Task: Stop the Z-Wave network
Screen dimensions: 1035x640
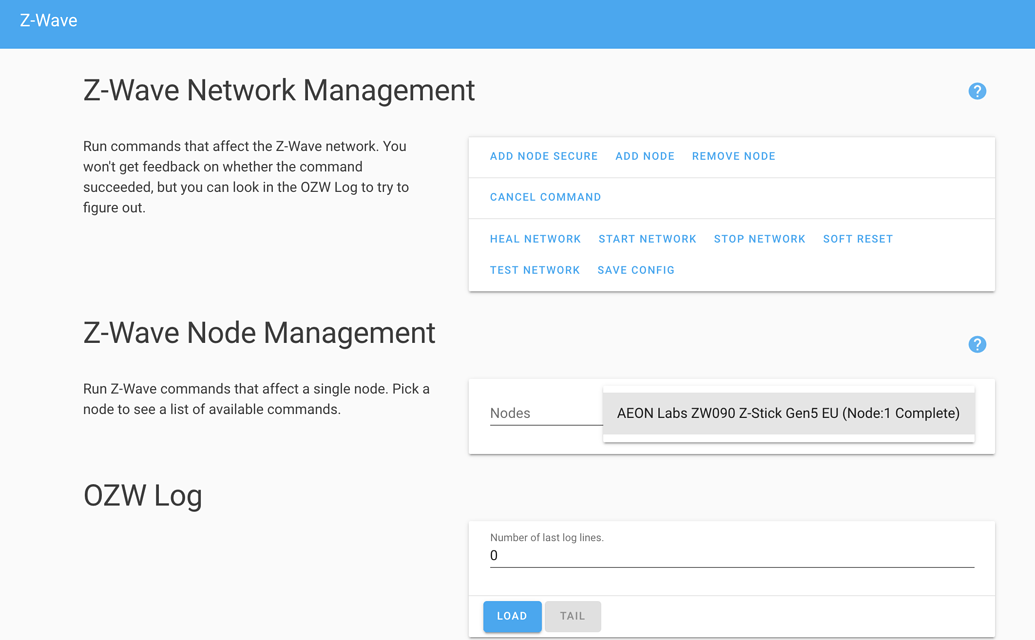Action: (x=759, y=239)
